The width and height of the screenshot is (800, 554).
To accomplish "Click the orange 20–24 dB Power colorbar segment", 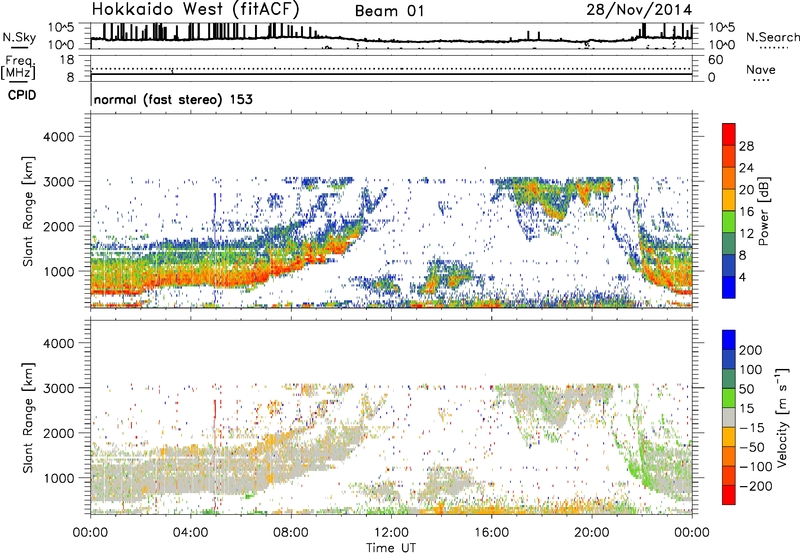I will [x=729, y=178].
